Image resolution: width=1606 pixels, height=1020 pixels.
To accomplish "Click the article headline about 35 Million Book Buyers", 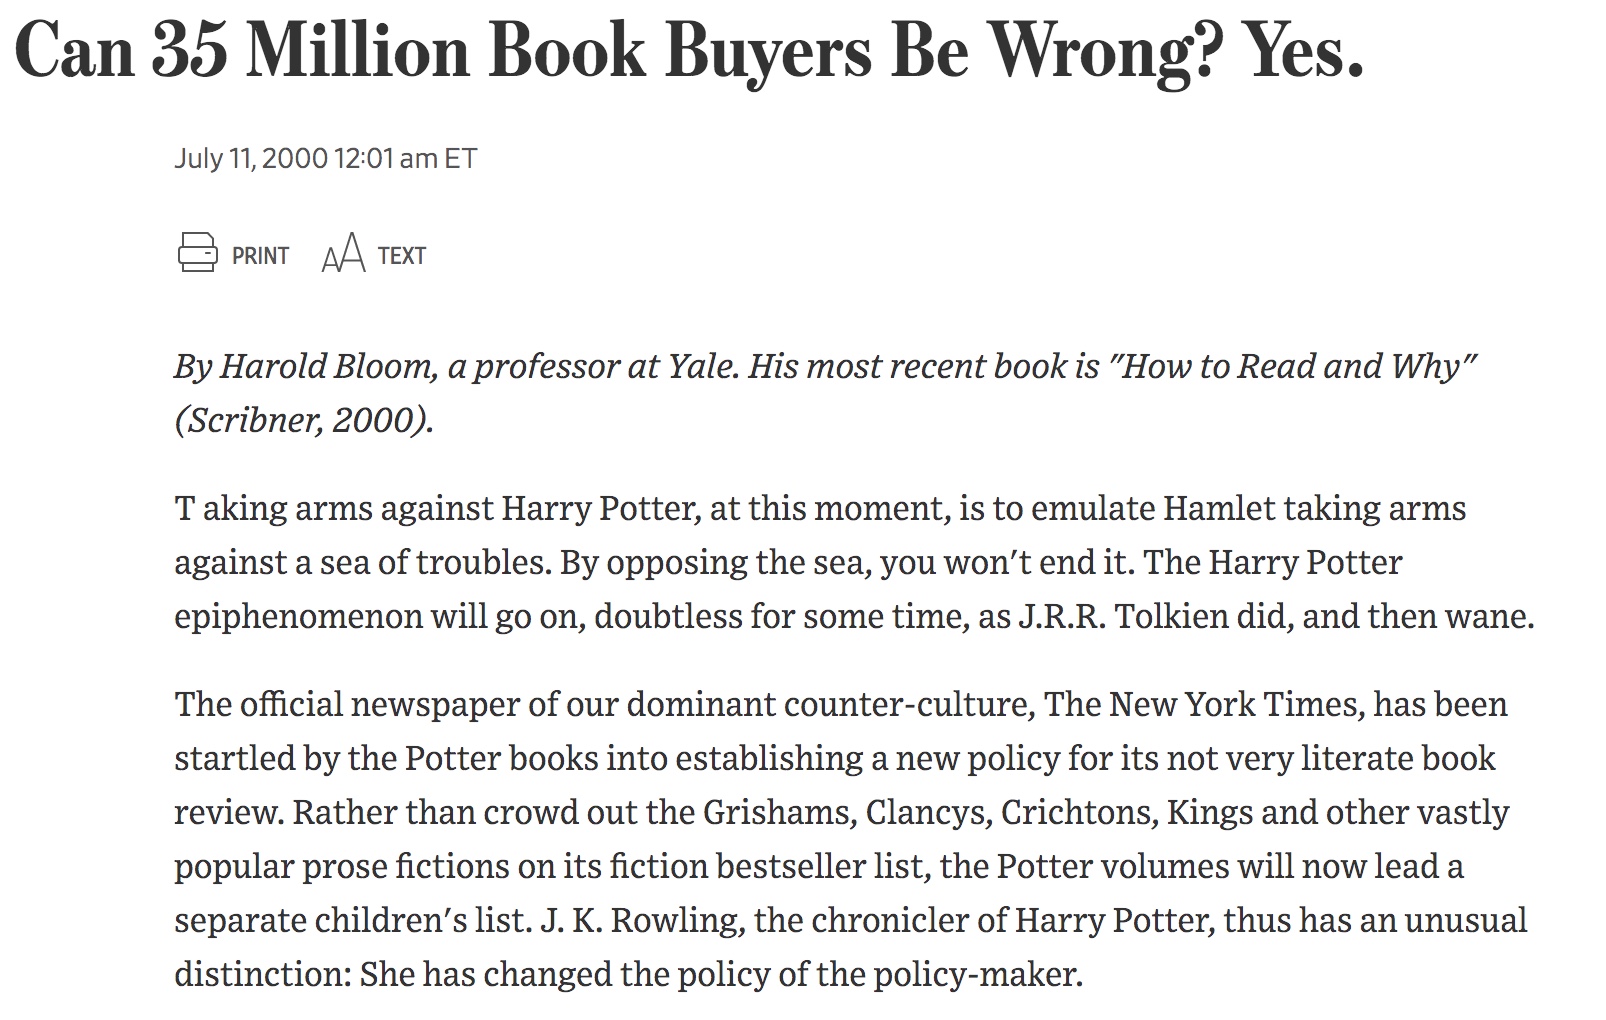I will click(689, 52).
